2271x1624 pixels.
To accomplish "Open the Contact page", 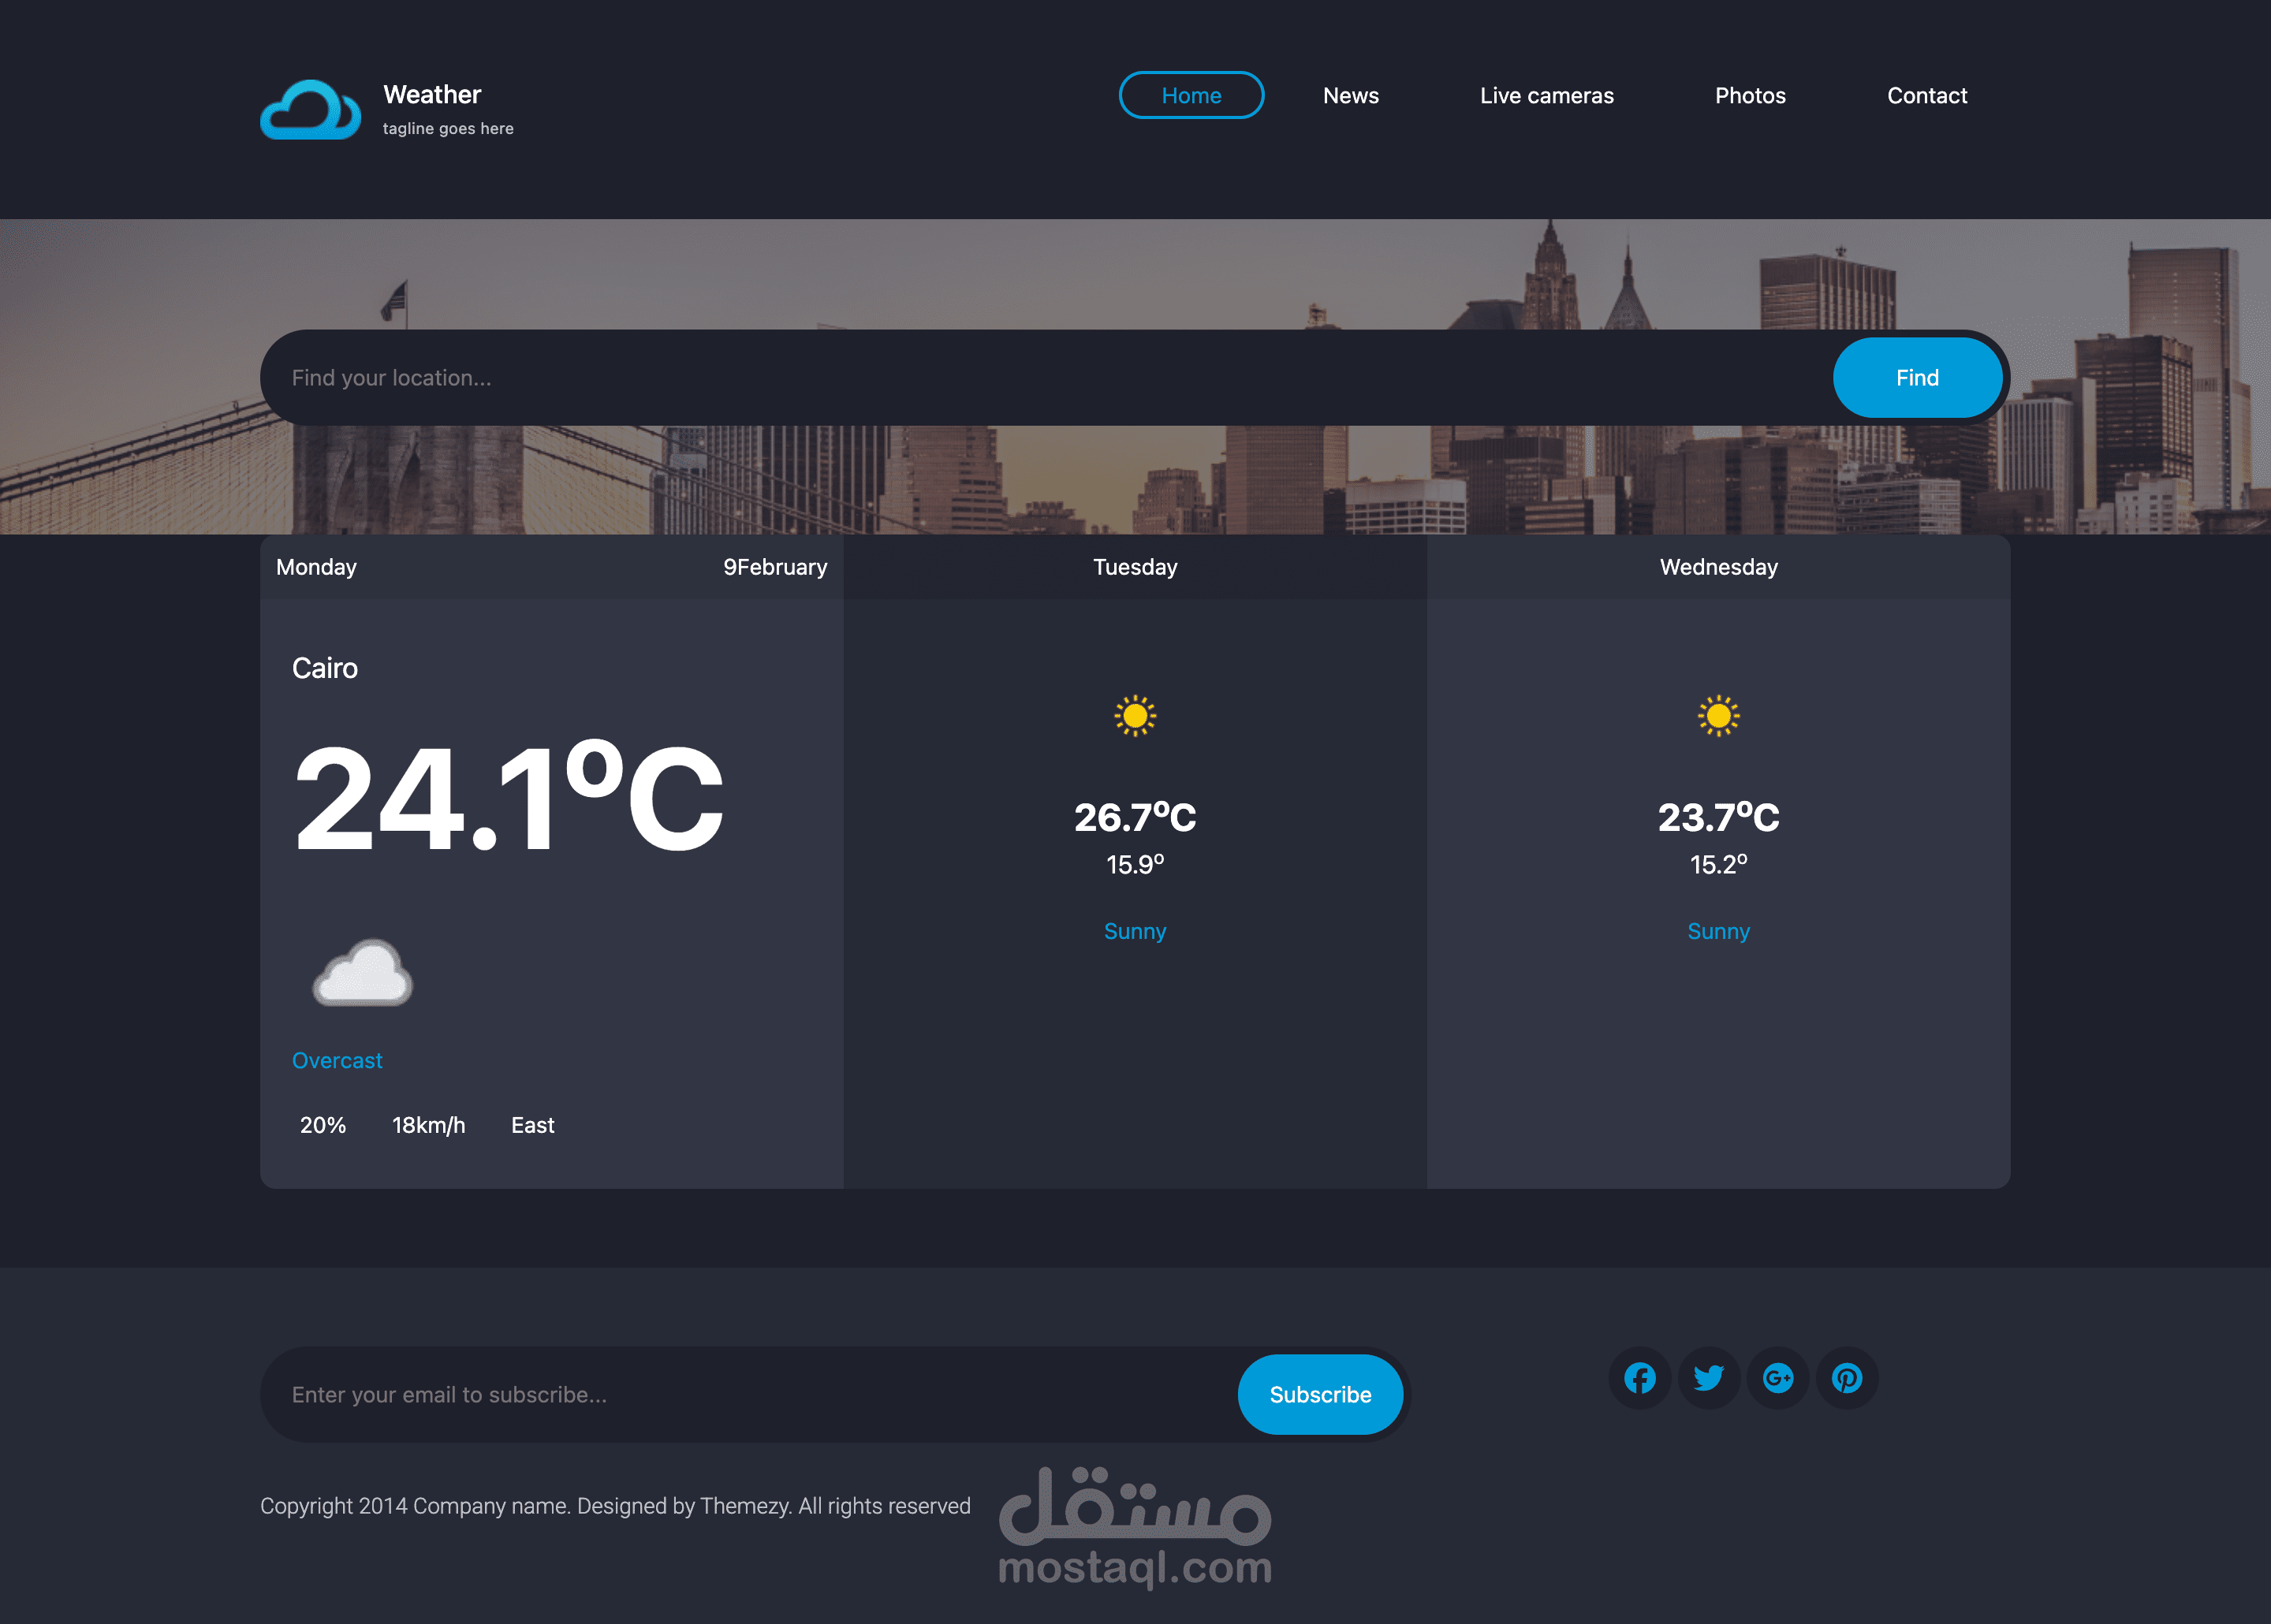I will (1927, 95).
